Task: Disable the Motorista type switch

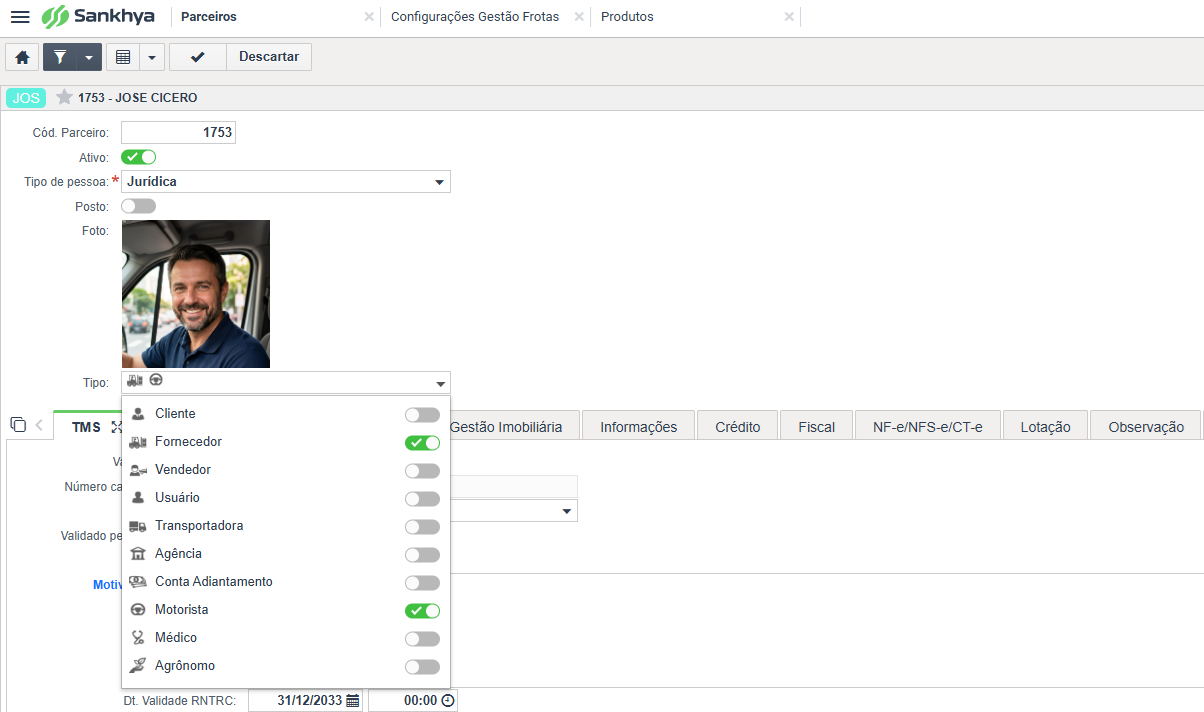Action: (422, 611)
